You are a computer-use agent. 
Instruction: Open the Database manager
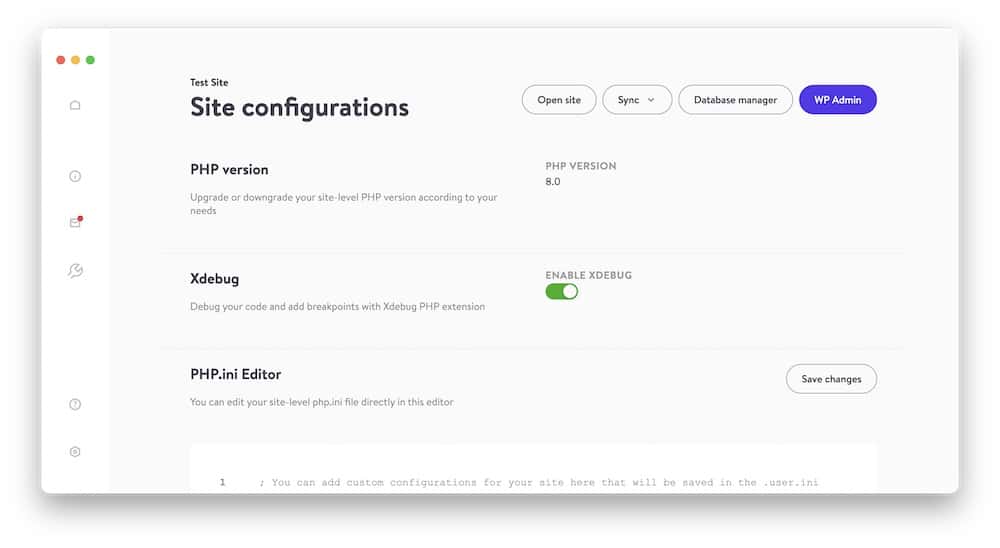click(735, 100)
